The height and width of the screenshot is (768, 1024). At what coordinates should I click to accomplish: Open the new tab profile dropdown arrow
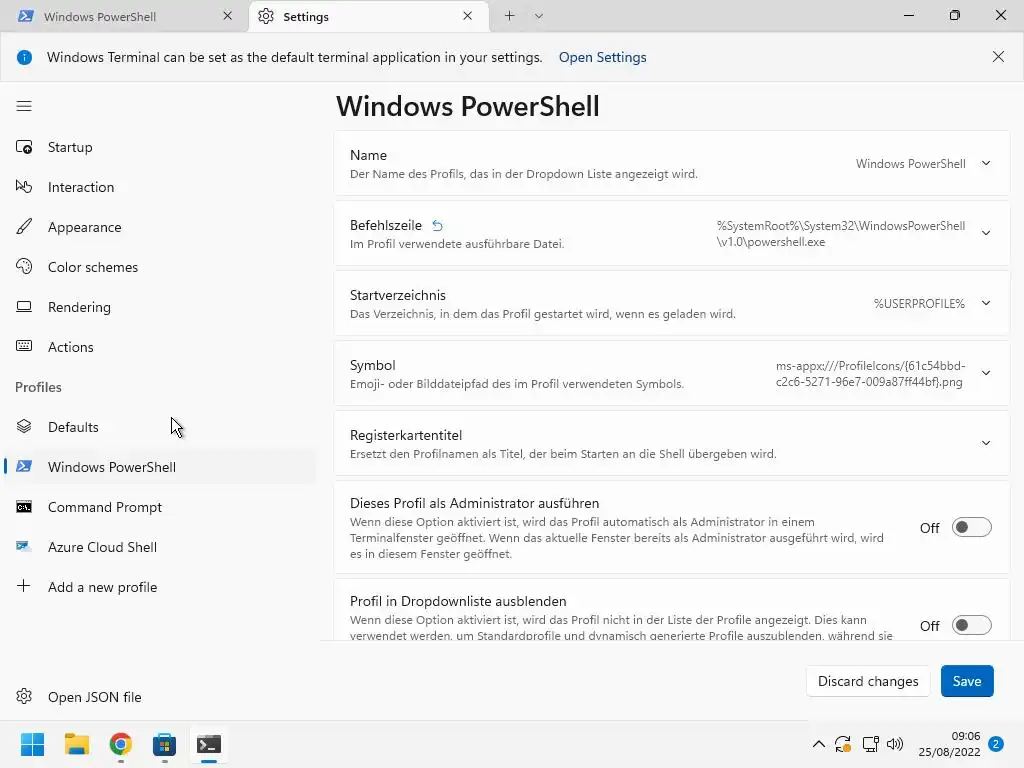pos(539,16)
